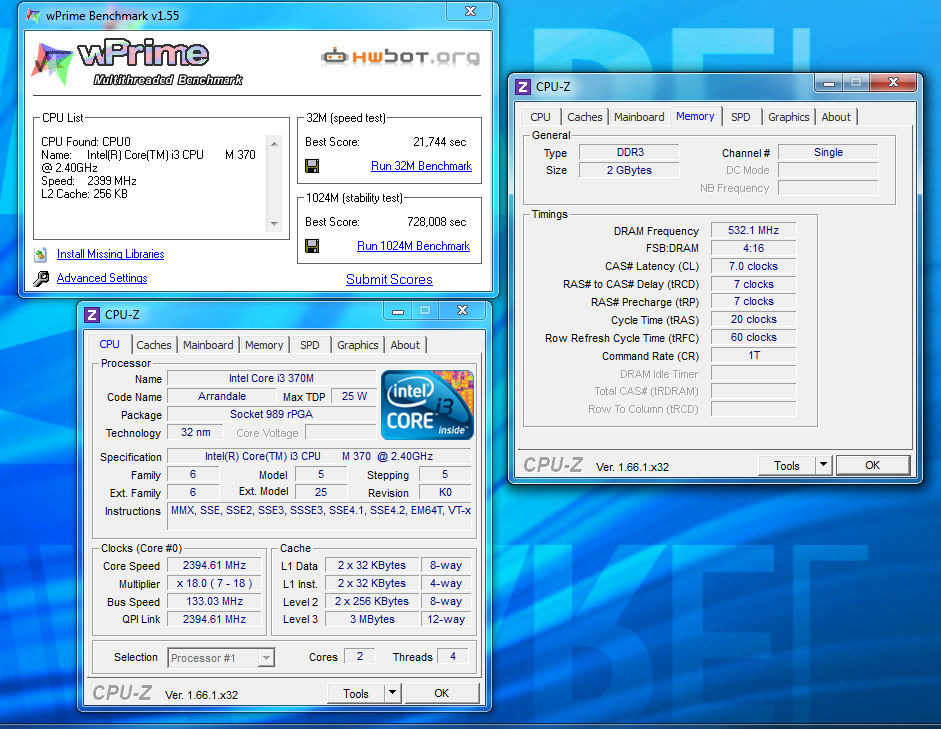The width and height of the screenshot is (941, 729).
Task: Open About tab in lower CPU-Z window
Action: pos(405,345)
